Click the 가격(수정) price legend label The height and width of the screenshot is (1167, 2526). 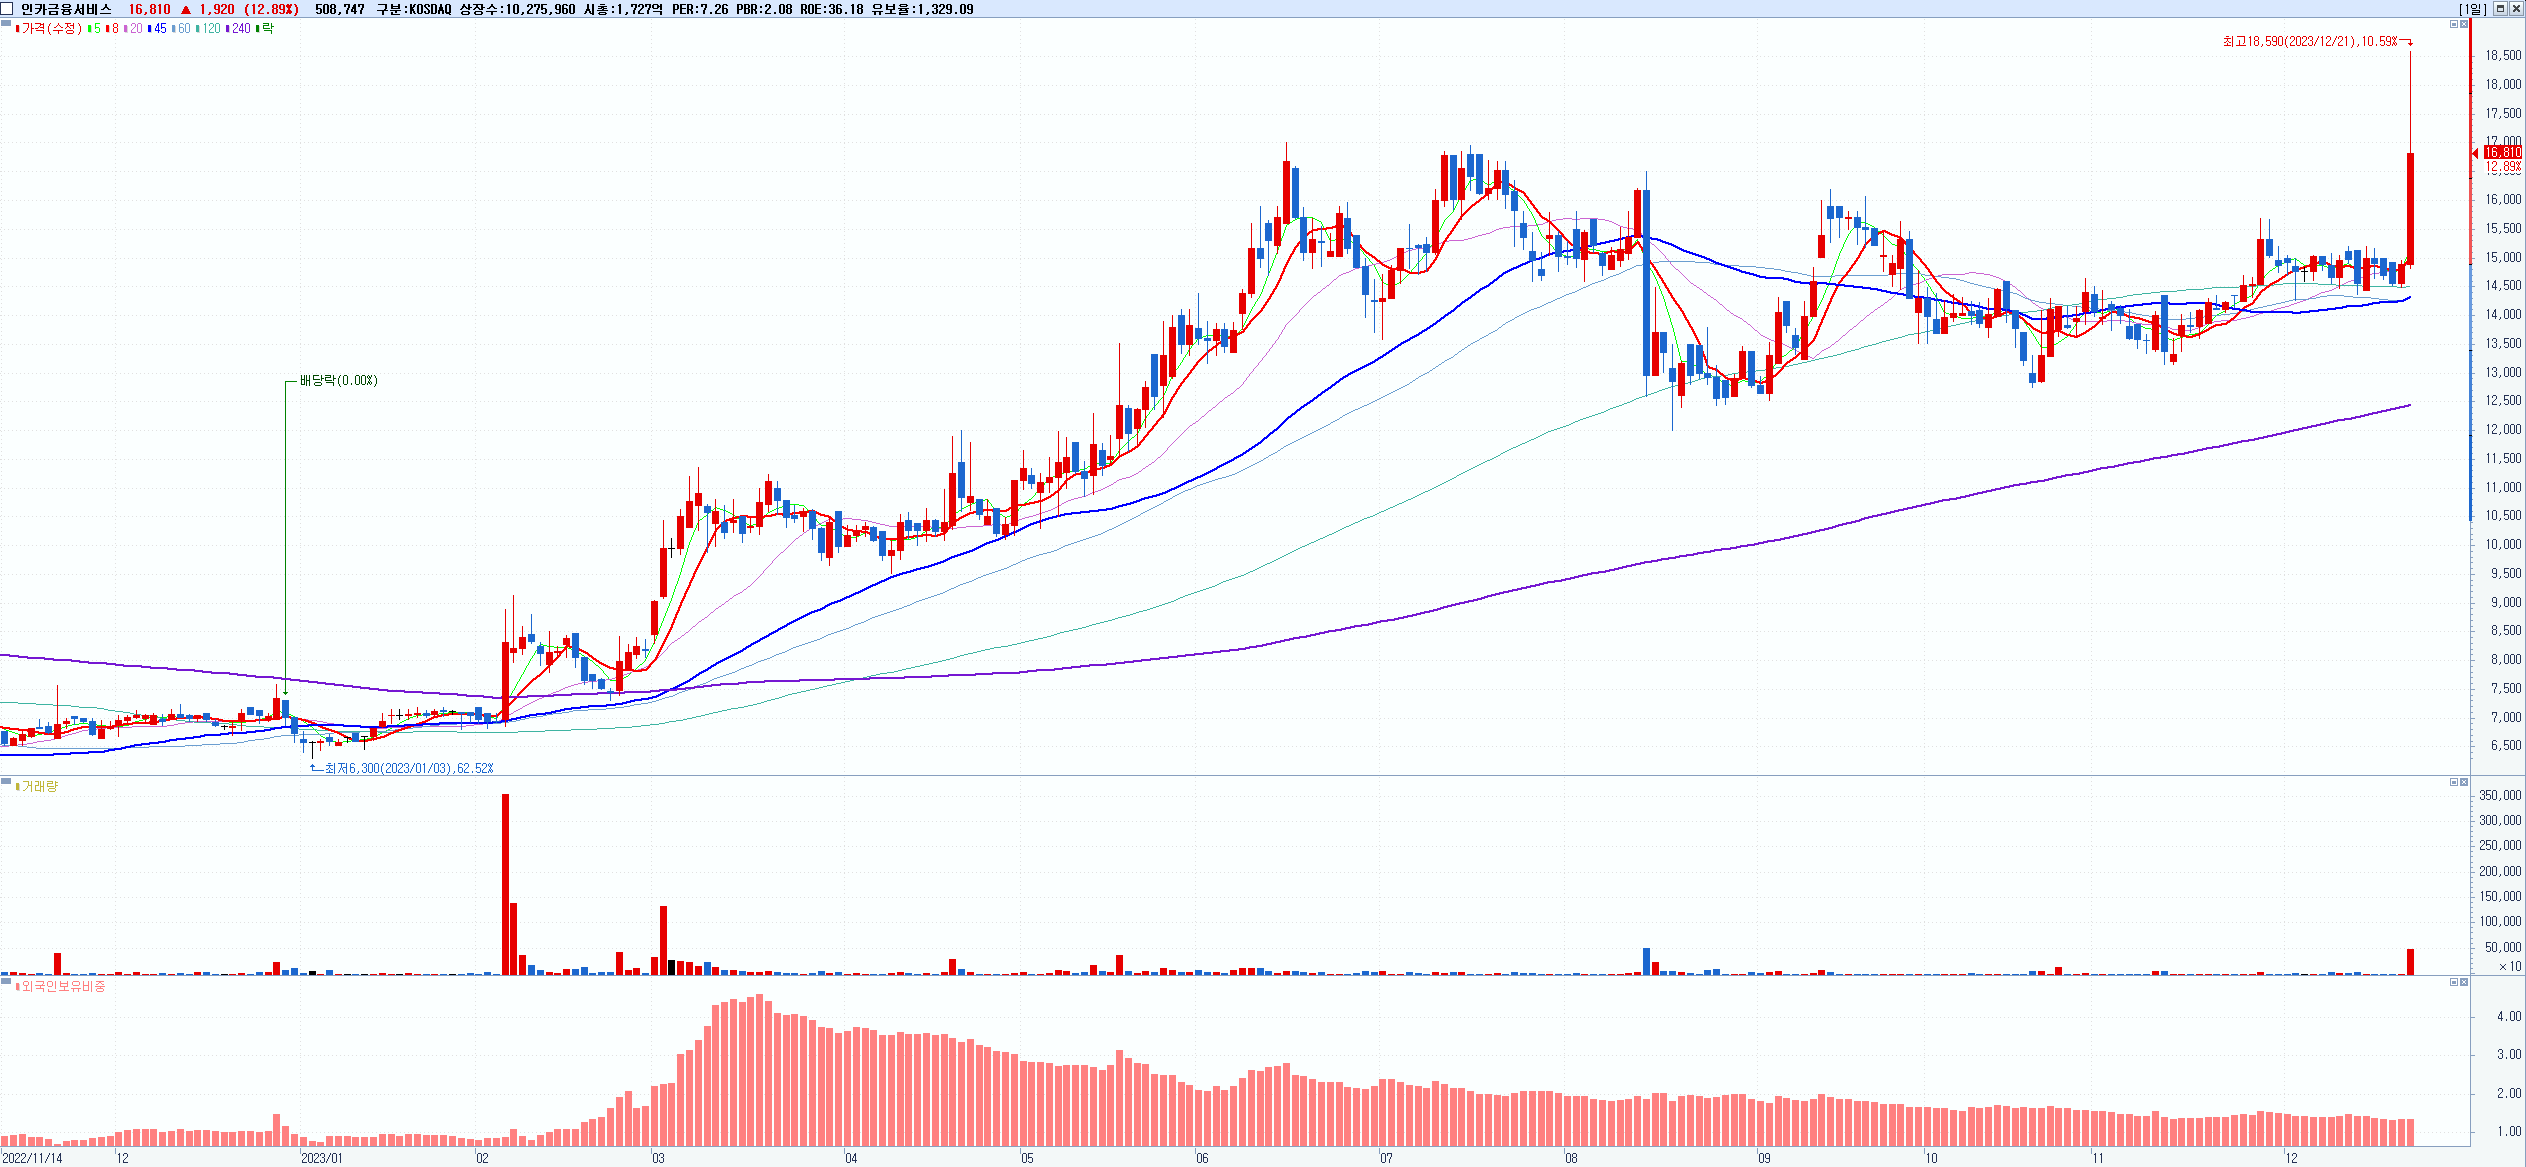coord(50,29)
